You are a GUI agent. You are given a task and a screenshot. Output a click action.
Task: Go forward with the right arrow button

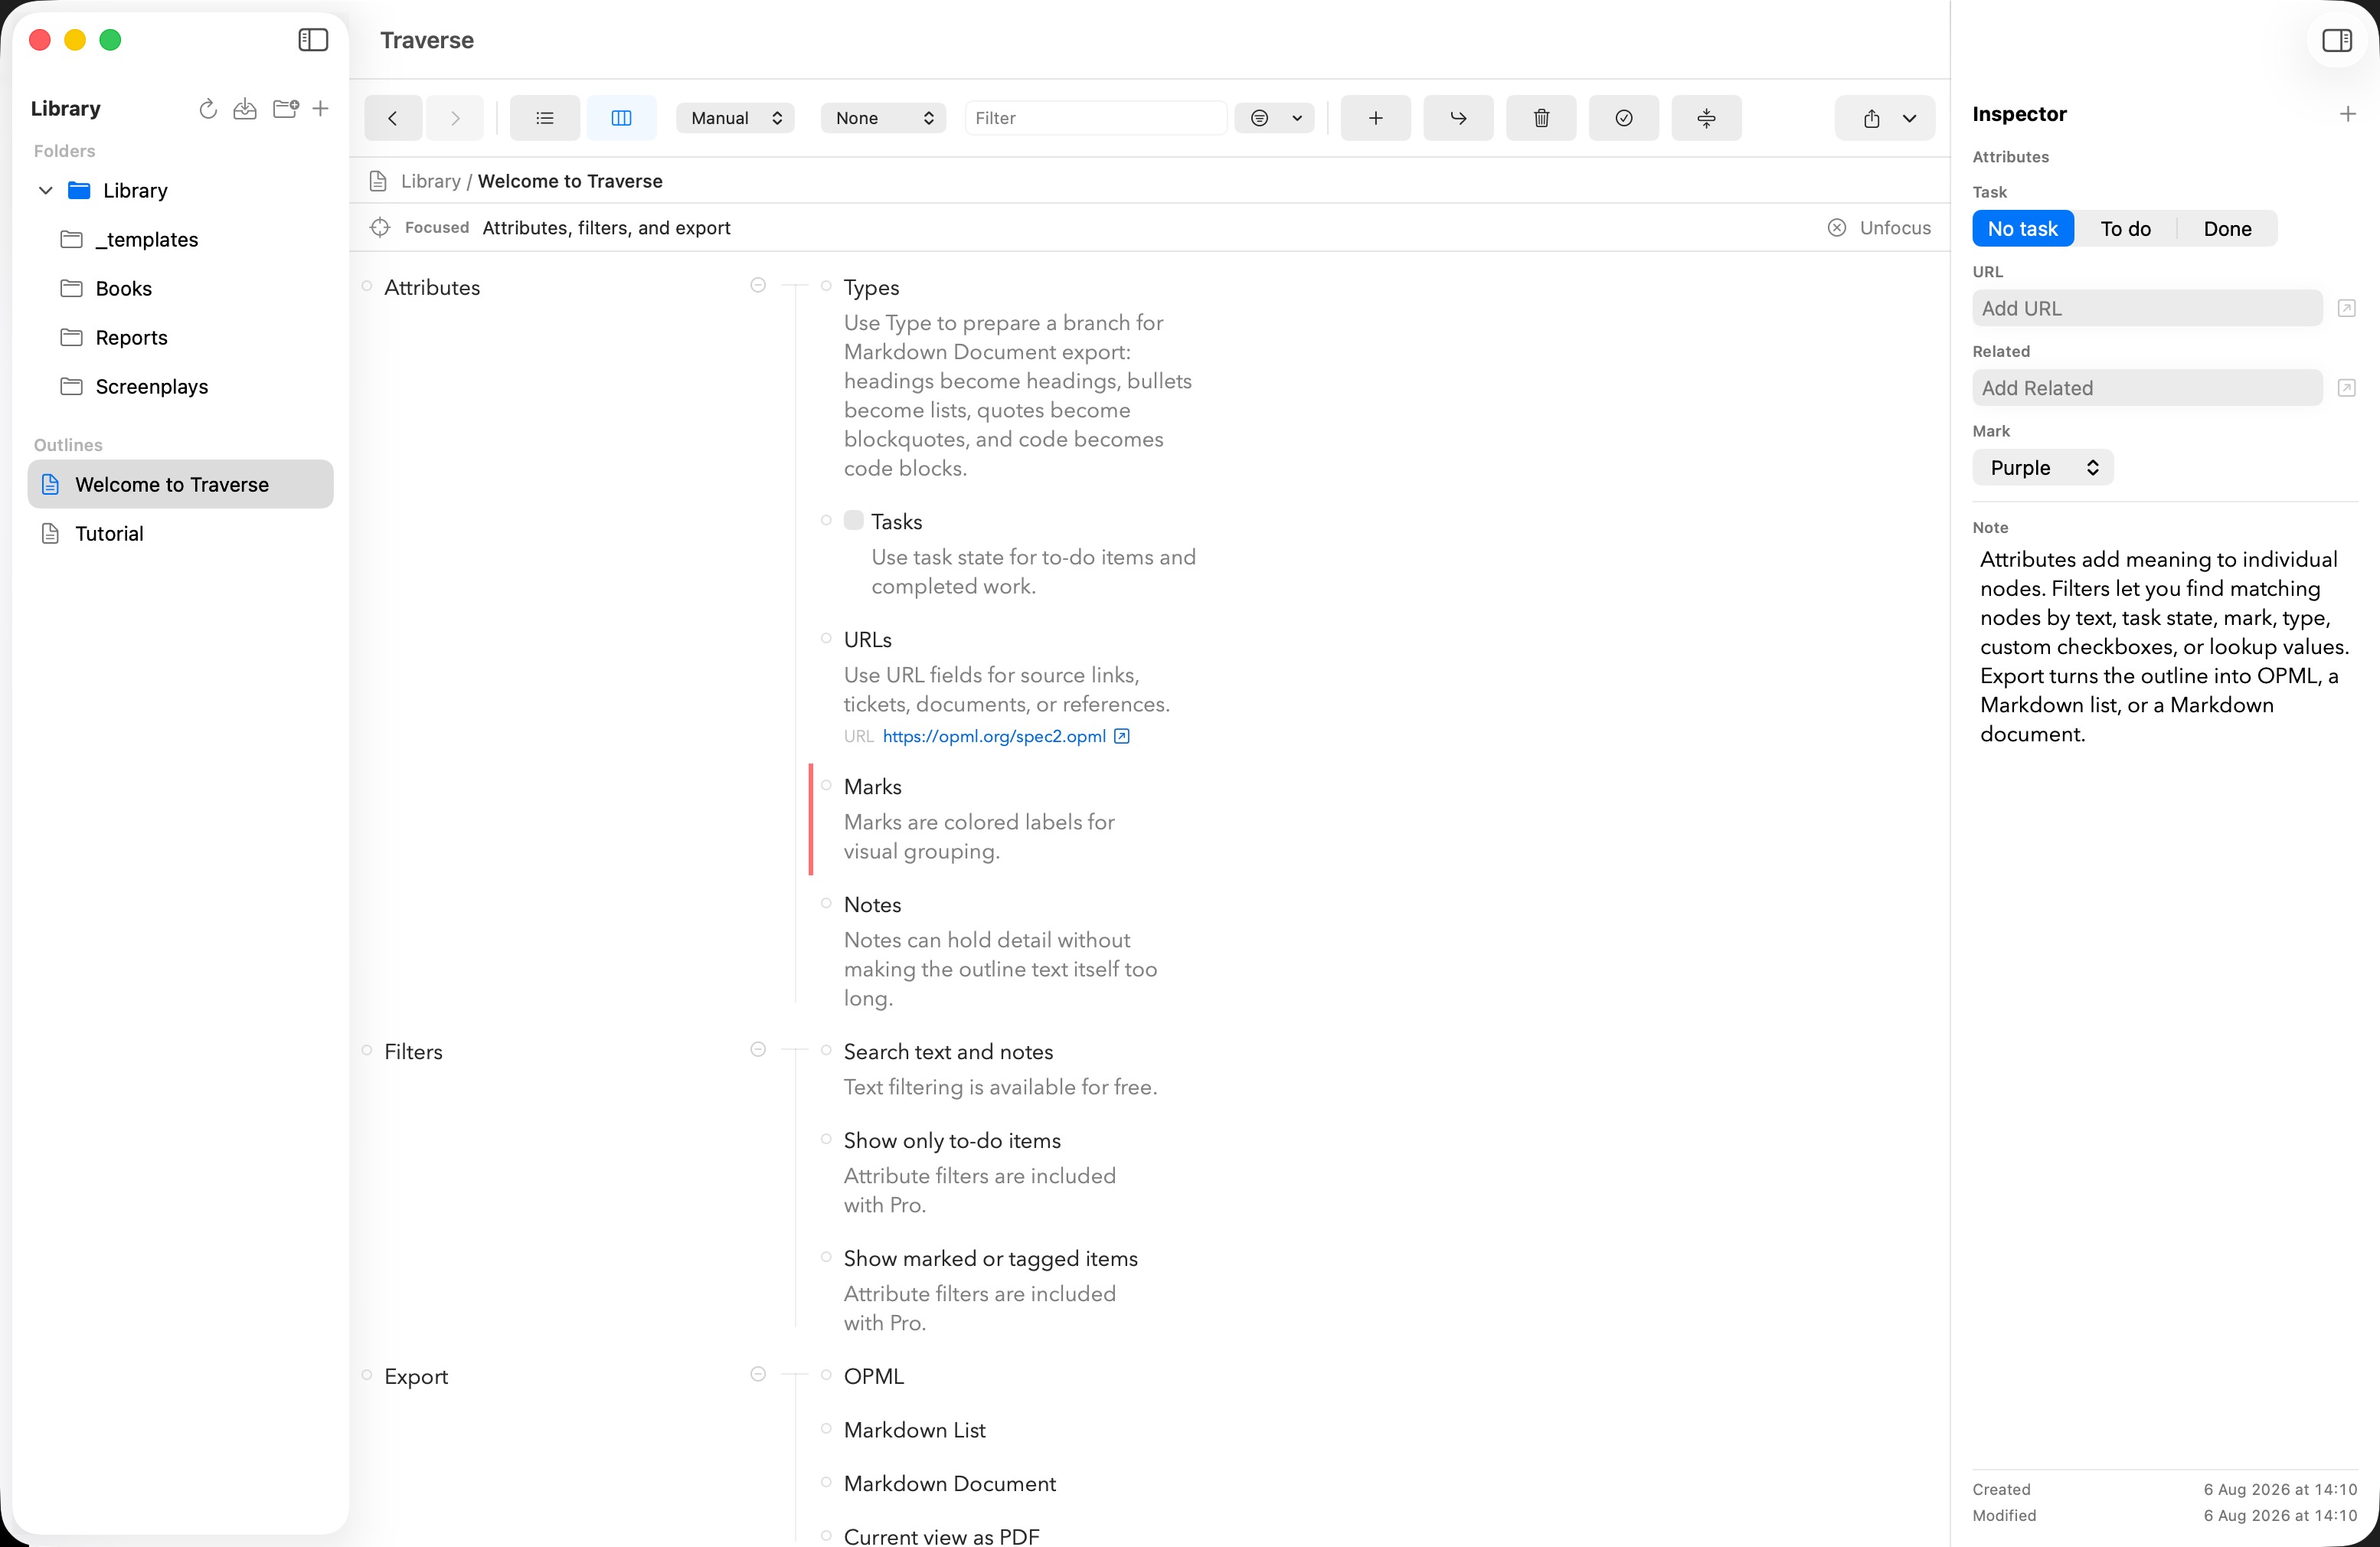[455, 118]
